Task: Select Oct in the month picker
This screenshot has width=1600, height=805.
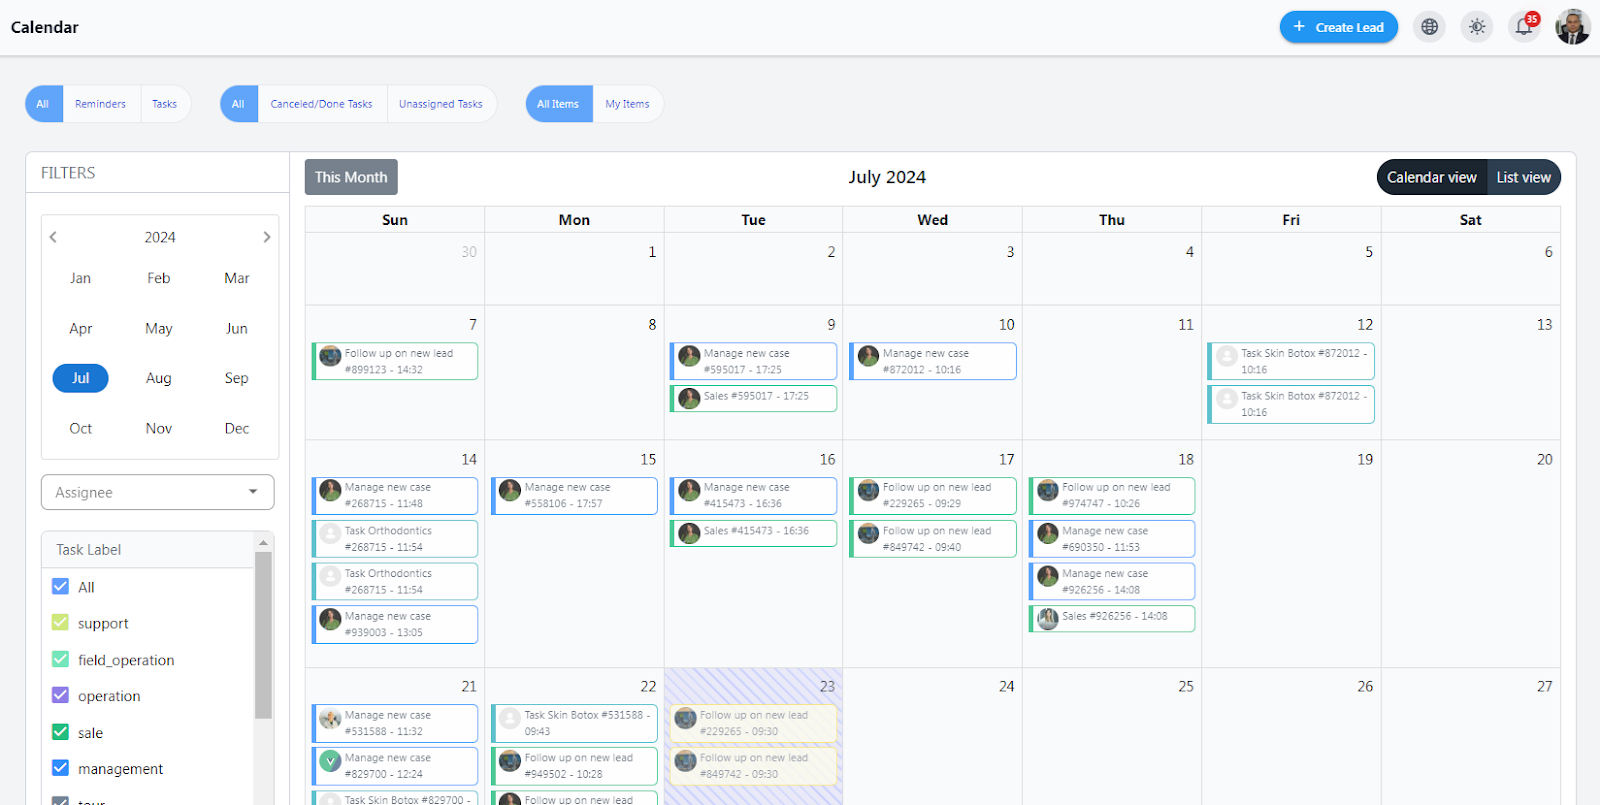Action: [x=80, y=428]
